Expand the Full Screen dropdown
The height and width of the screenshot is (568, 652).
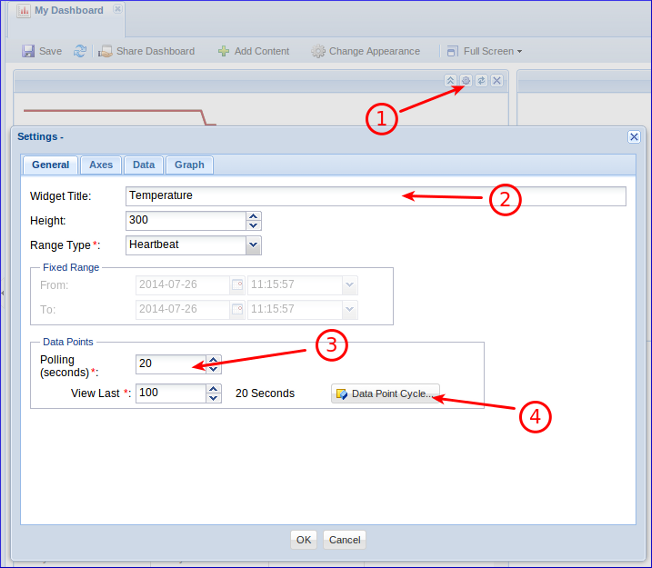(x=484, y=51)
